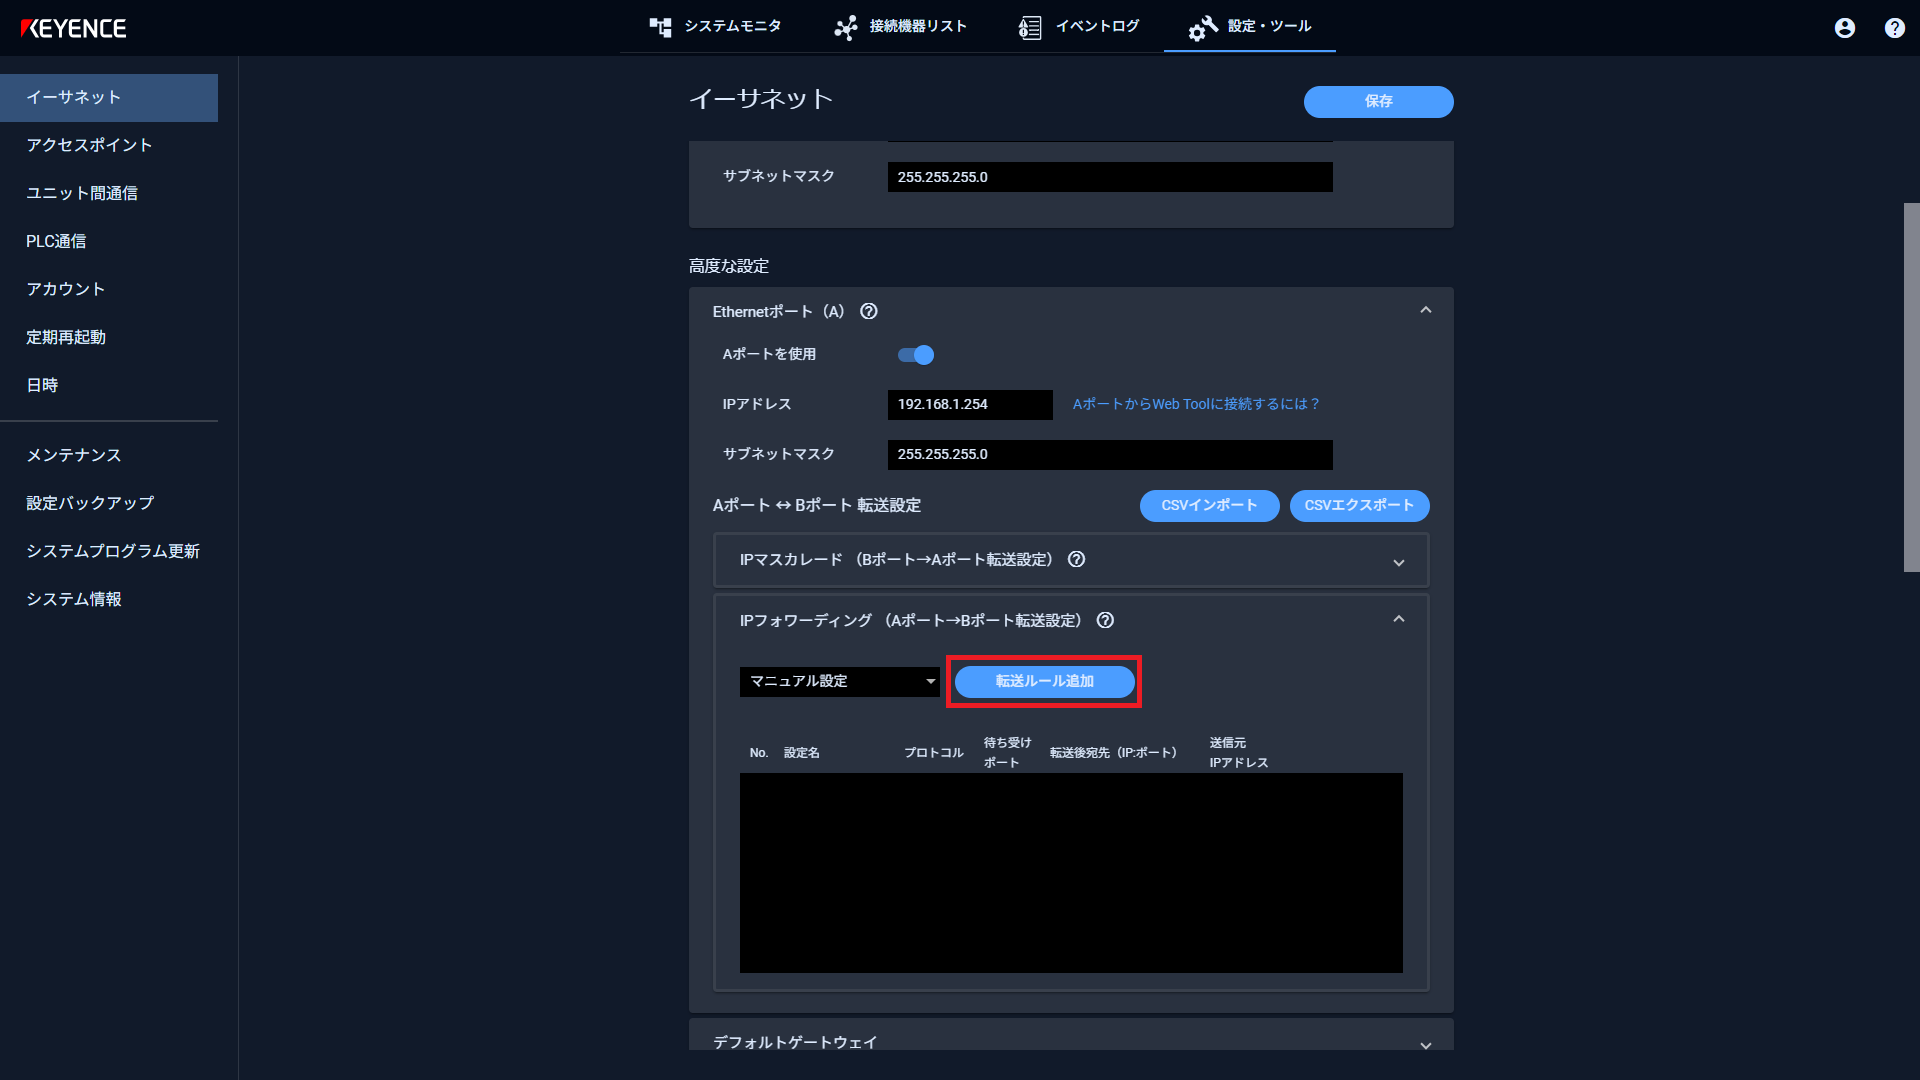Select 日時 in sidebar
The height and width of the screenshot is (1080, 1920).
[109, 386]
